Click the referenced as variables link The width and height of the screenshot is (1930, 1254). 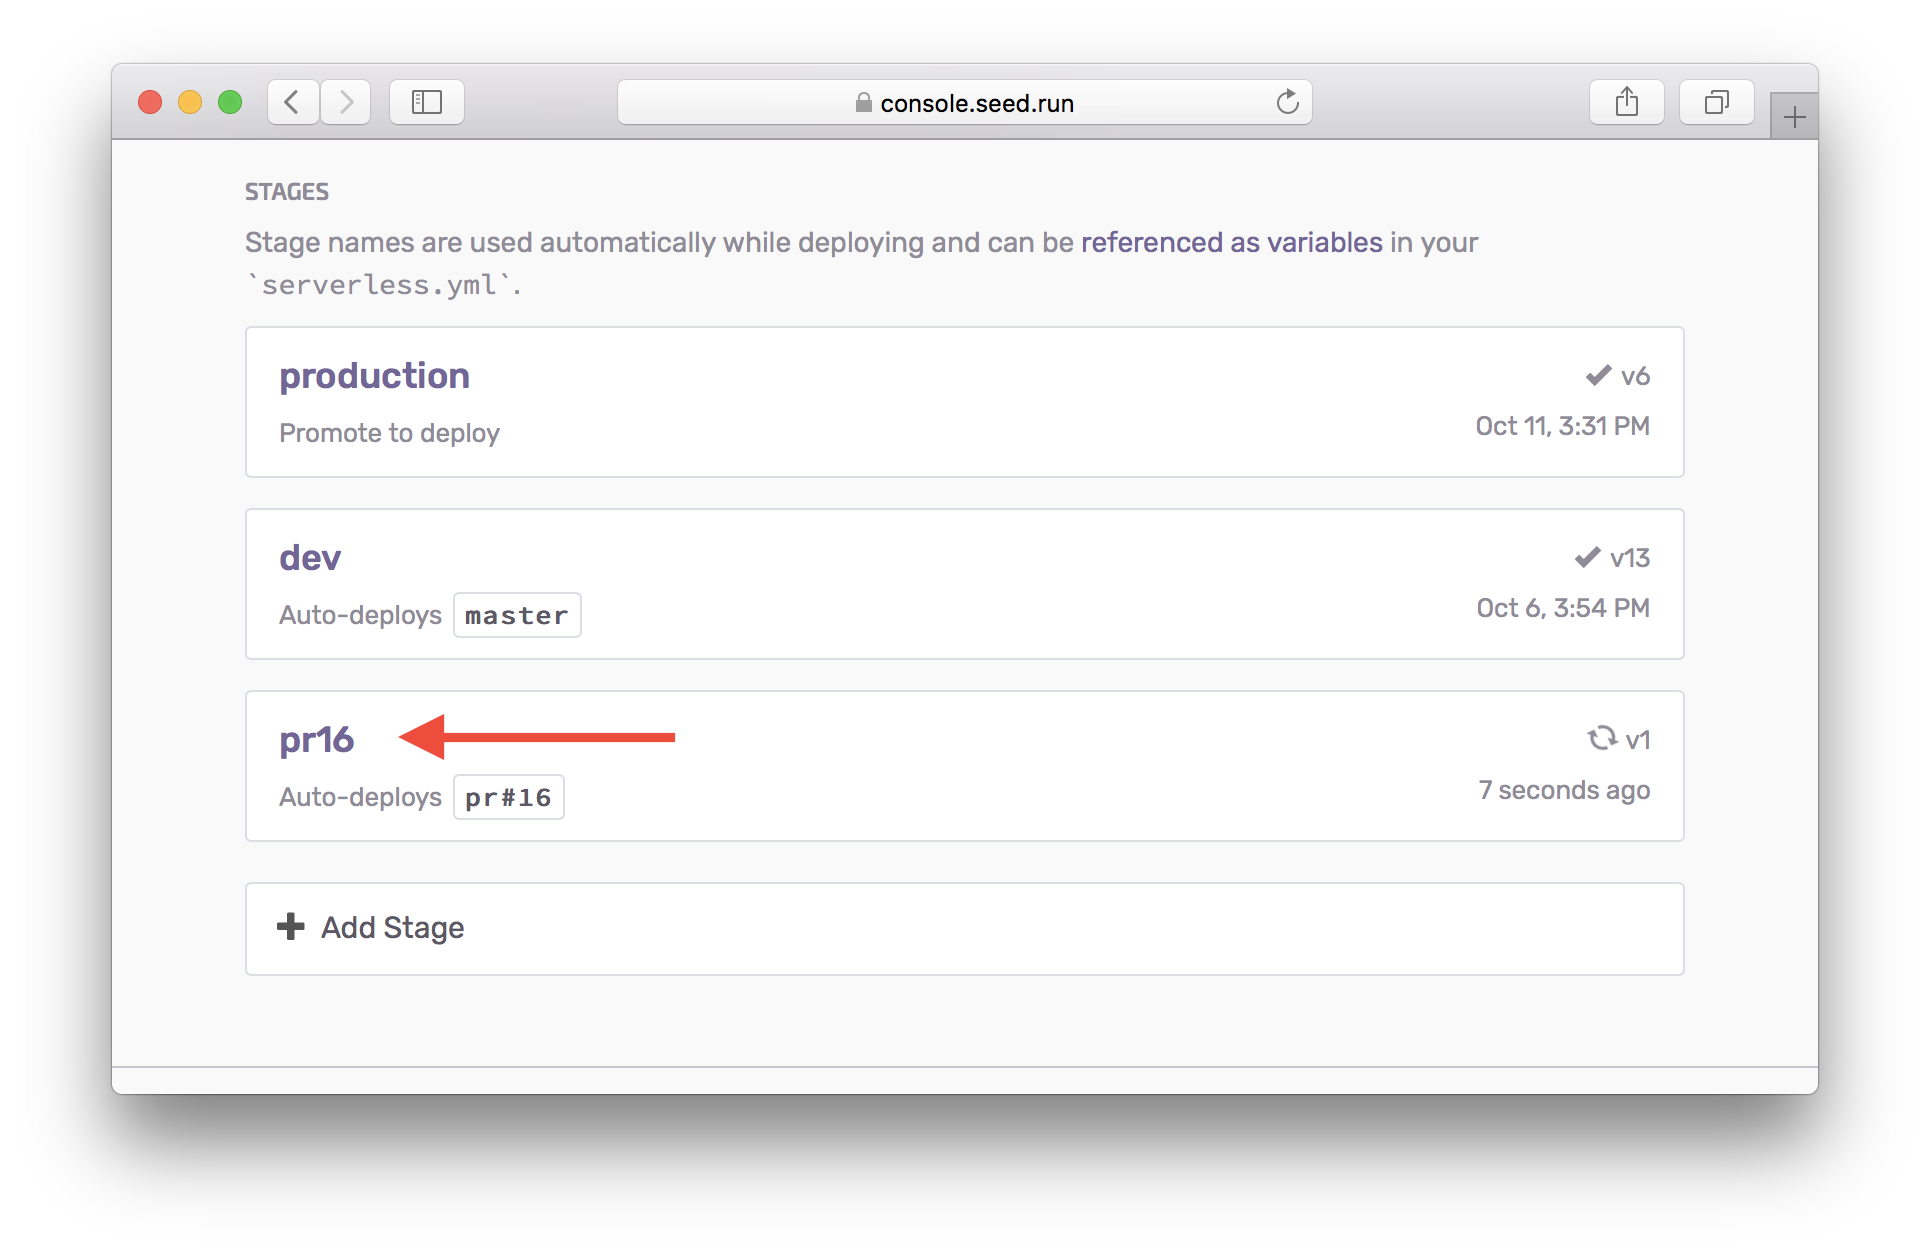click(x=1230, y=242)
